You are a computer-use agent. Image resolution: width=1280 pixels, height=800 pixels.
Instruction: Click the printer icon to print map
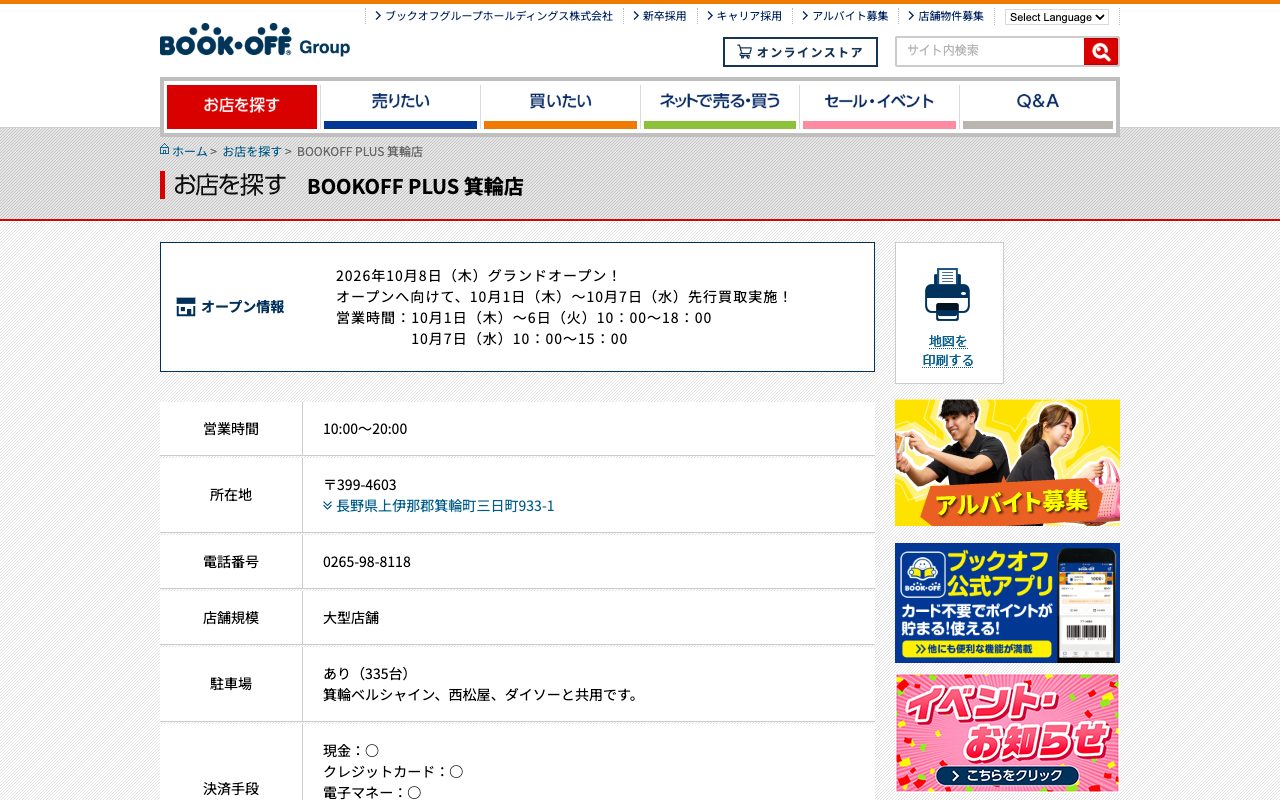point(947,294)
